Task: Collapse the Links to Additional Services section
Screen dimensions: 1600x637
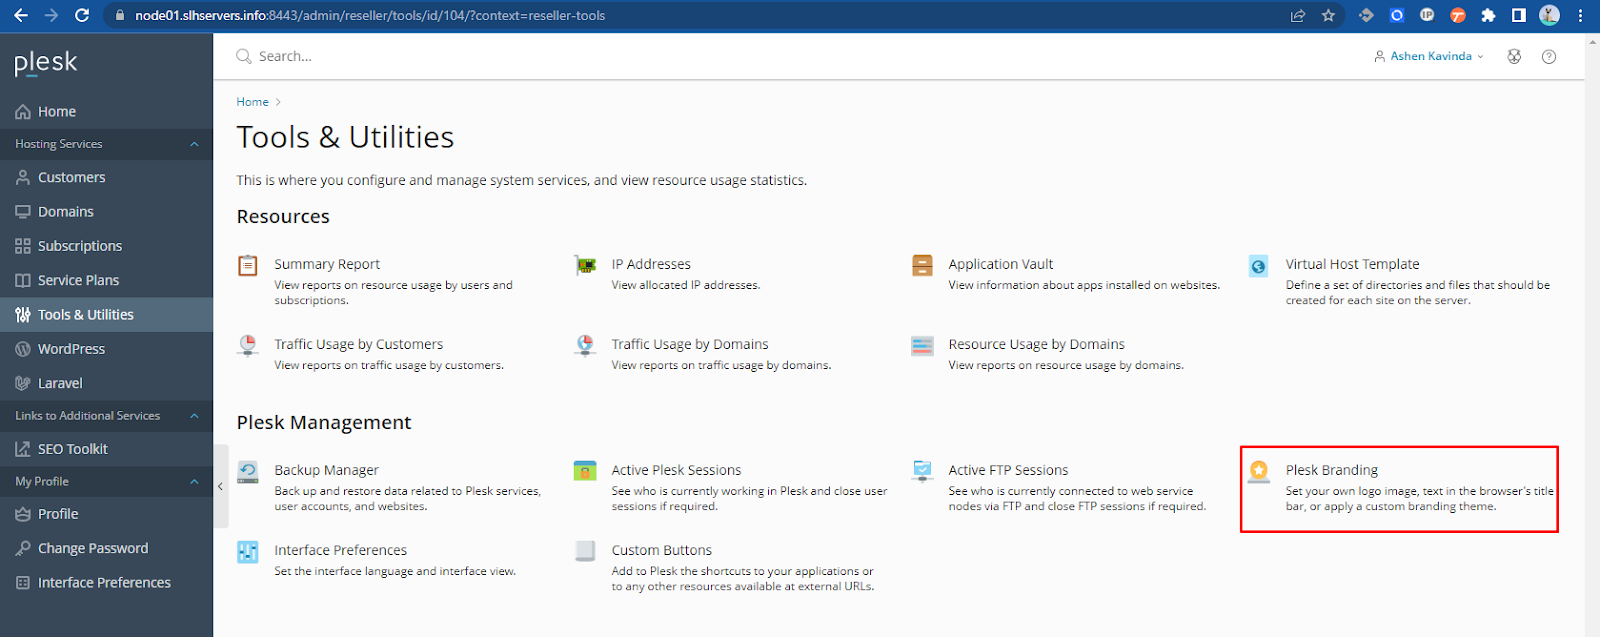Action: pos(194,416)
